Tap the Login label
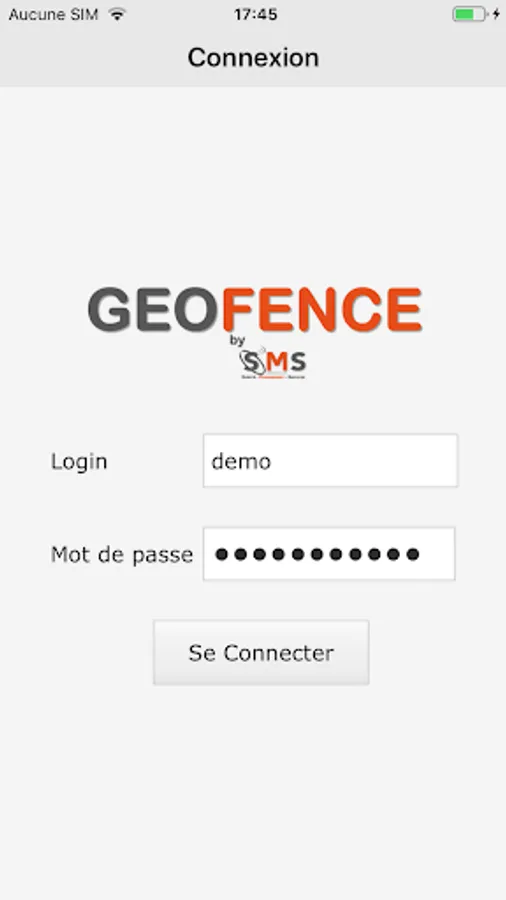Viewport: 506px width, 900px height. click(x=79, y=461)
